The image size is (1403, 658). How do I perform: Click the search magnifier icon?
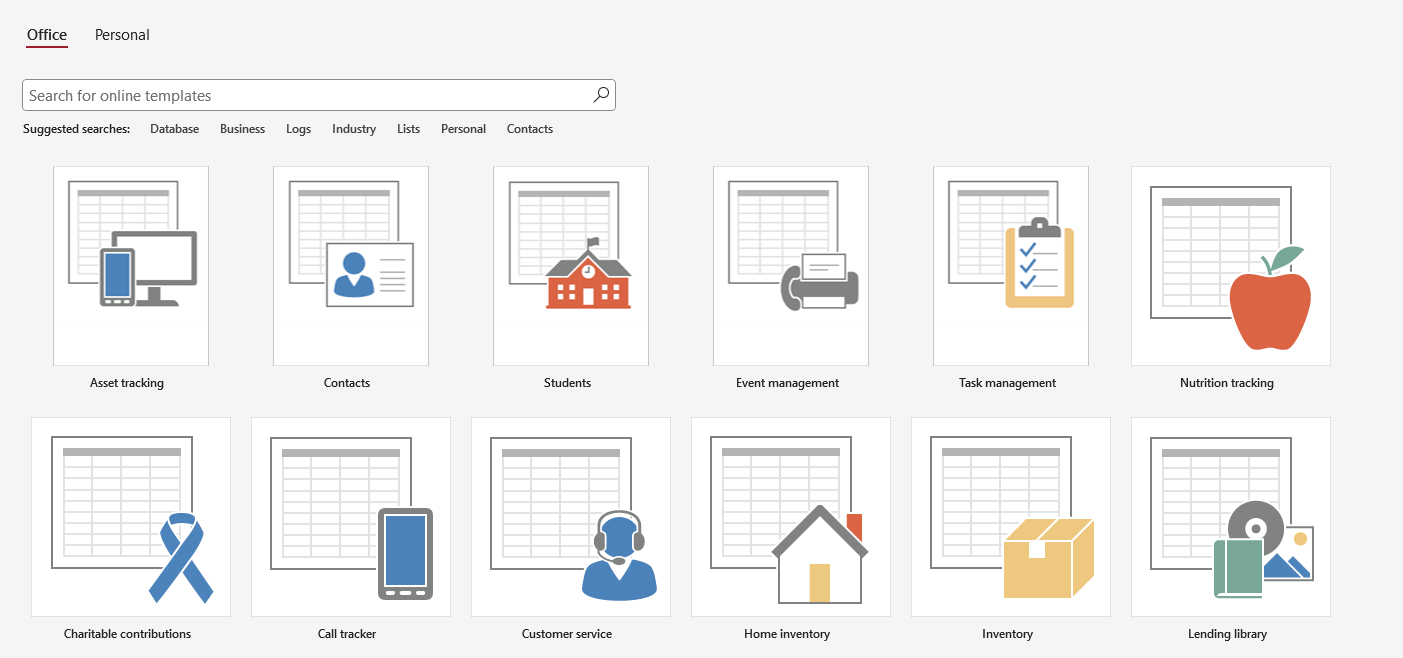(601, 95)
